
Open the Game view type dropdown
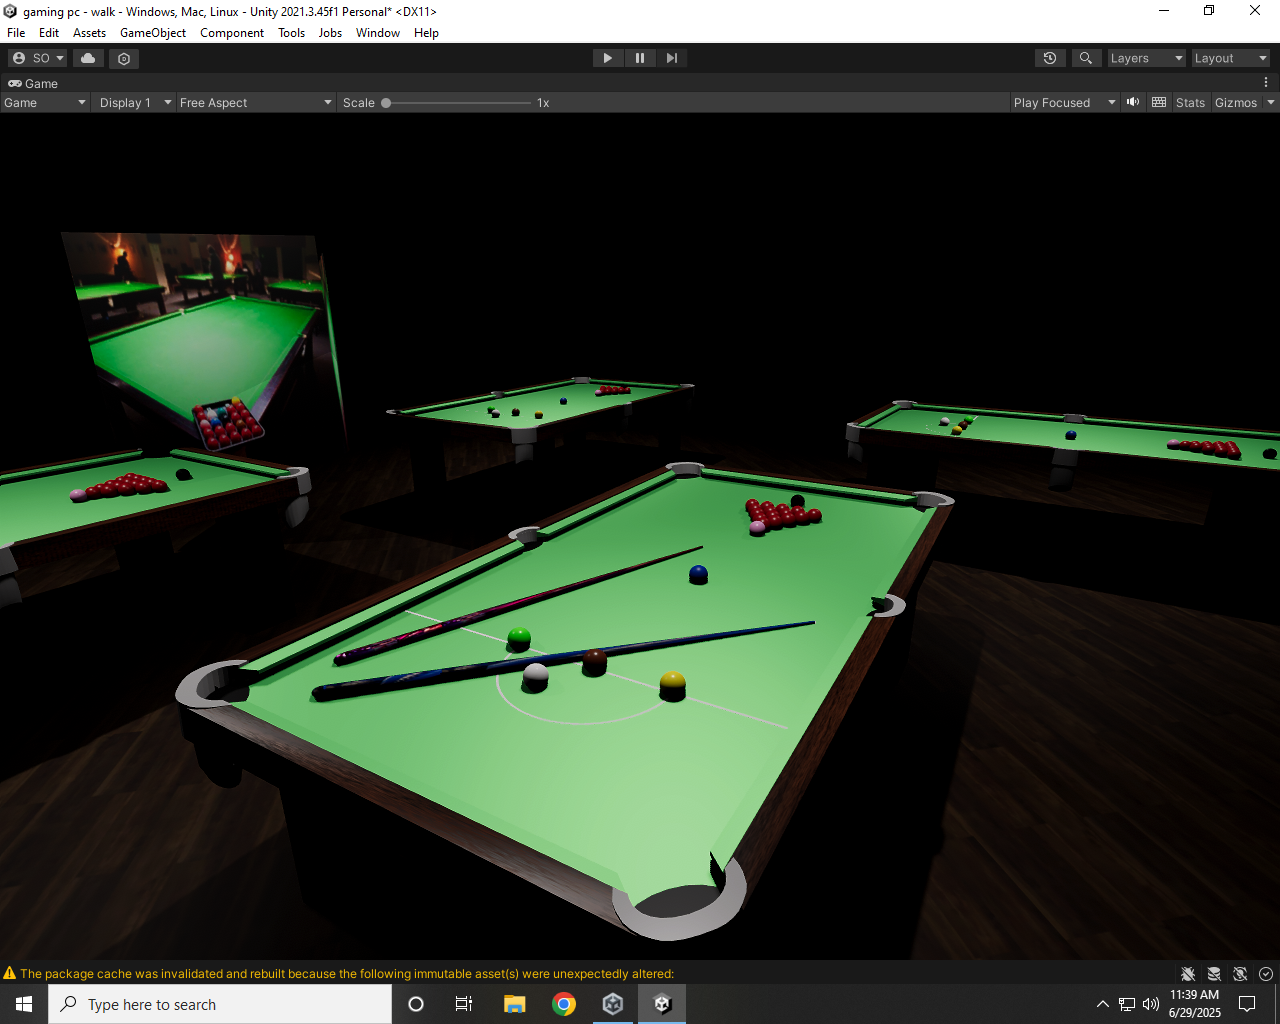pyautogui.click(x=45, y=103)
